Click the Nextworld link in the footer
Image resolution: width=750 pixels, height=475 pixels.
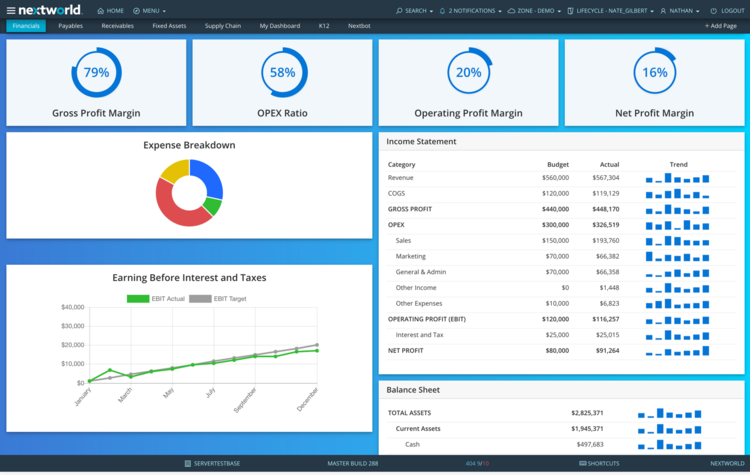[x=726, y=464]
